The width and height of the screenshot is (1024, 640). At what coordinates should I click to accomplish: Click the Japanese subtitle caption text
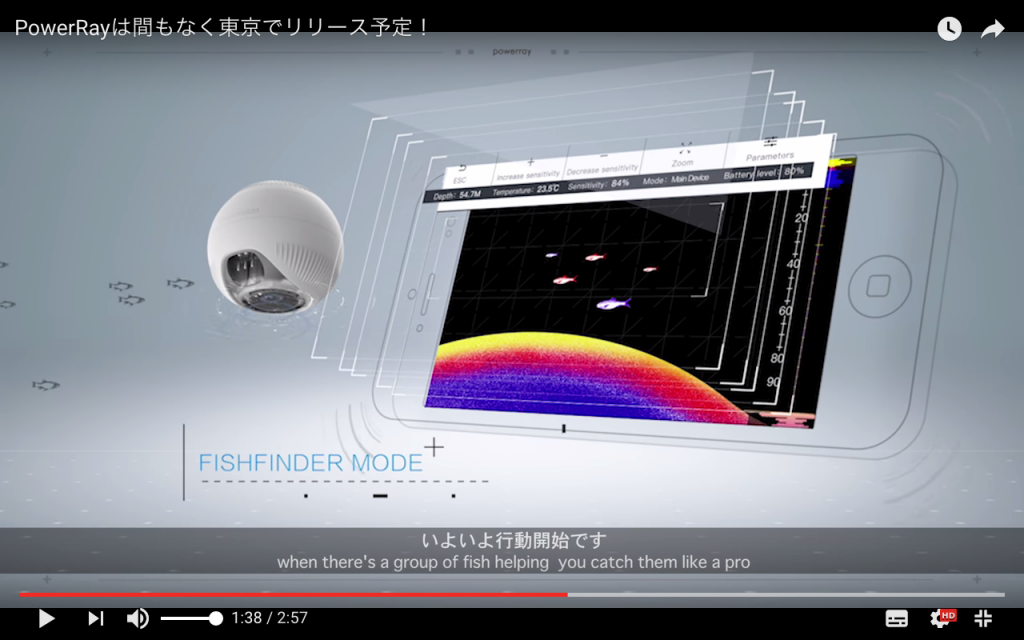click(x=513, y=541)
